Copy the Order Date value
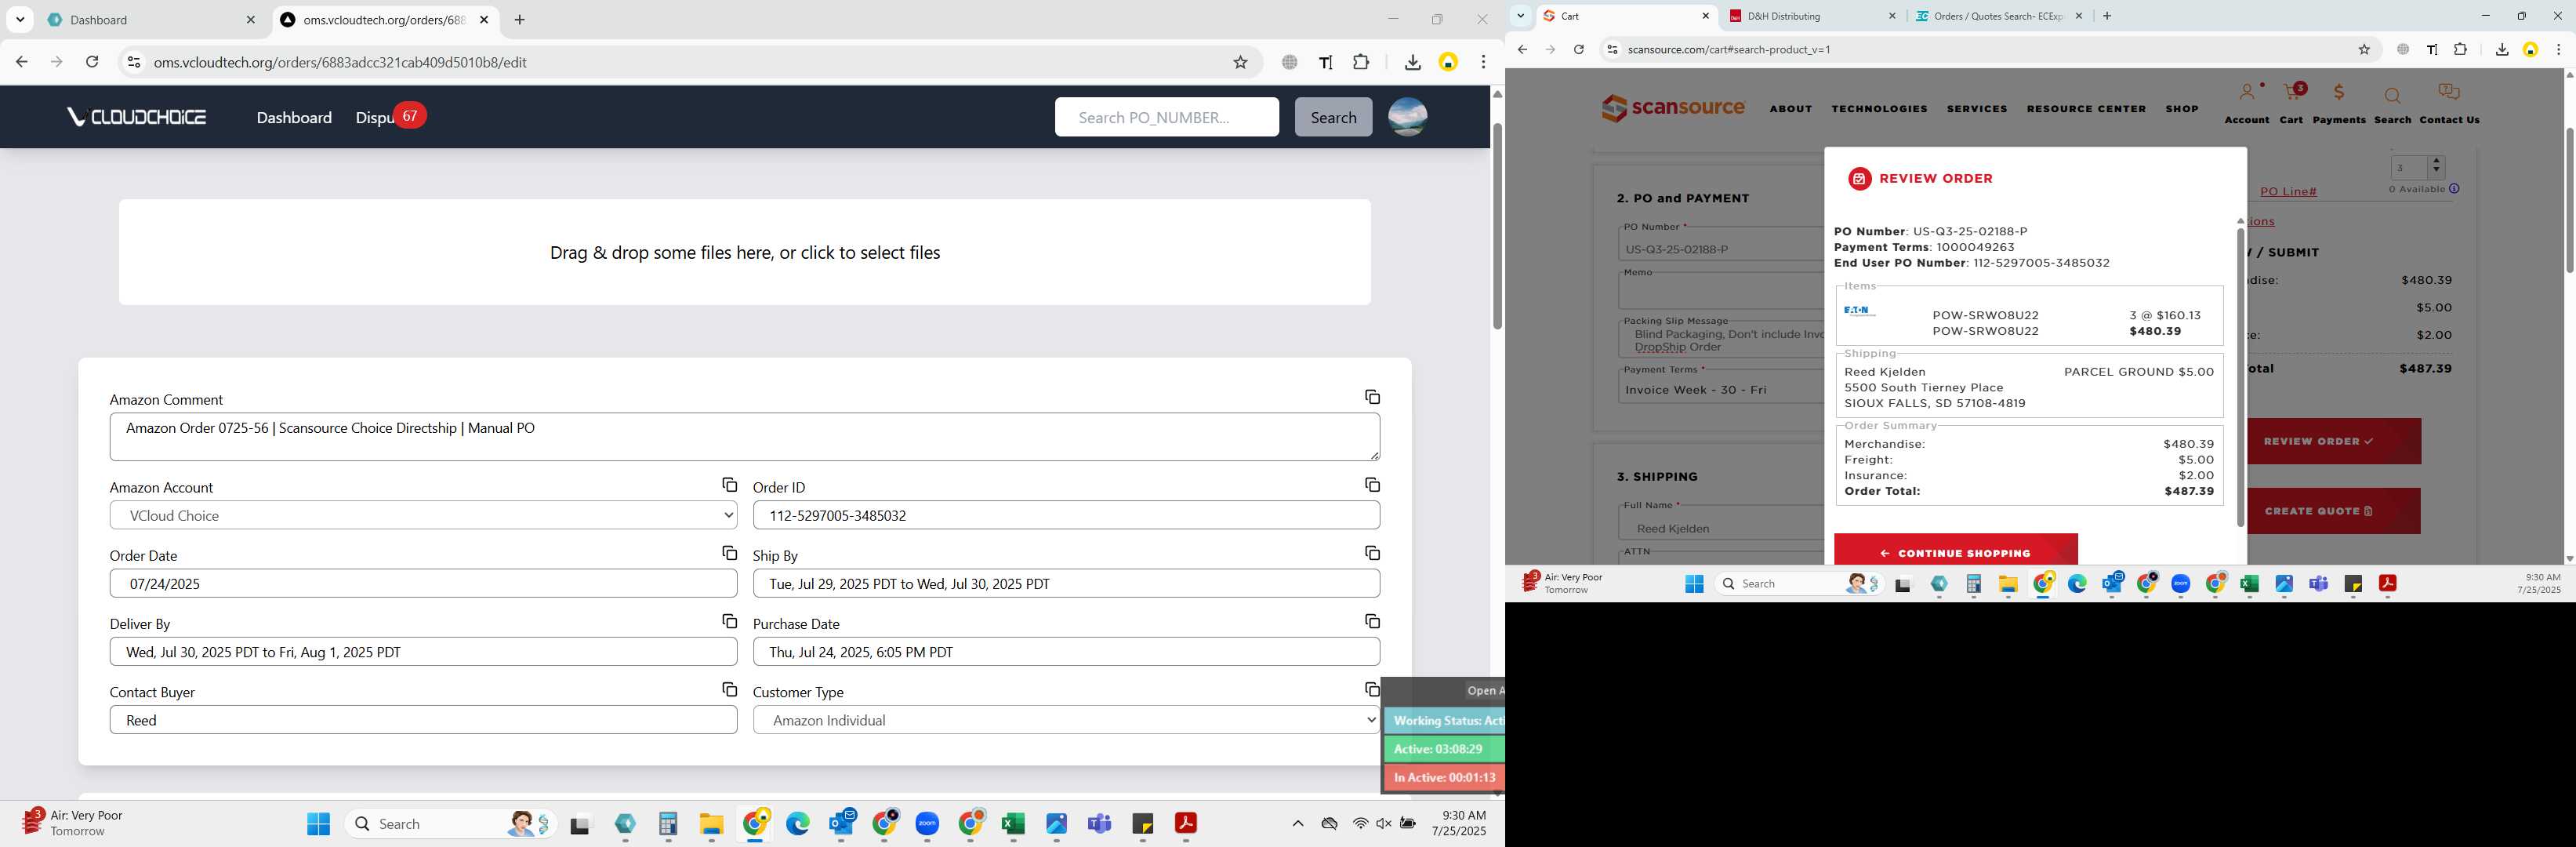The height and width of the screenshot is (847, 2576). coord(729,553)
